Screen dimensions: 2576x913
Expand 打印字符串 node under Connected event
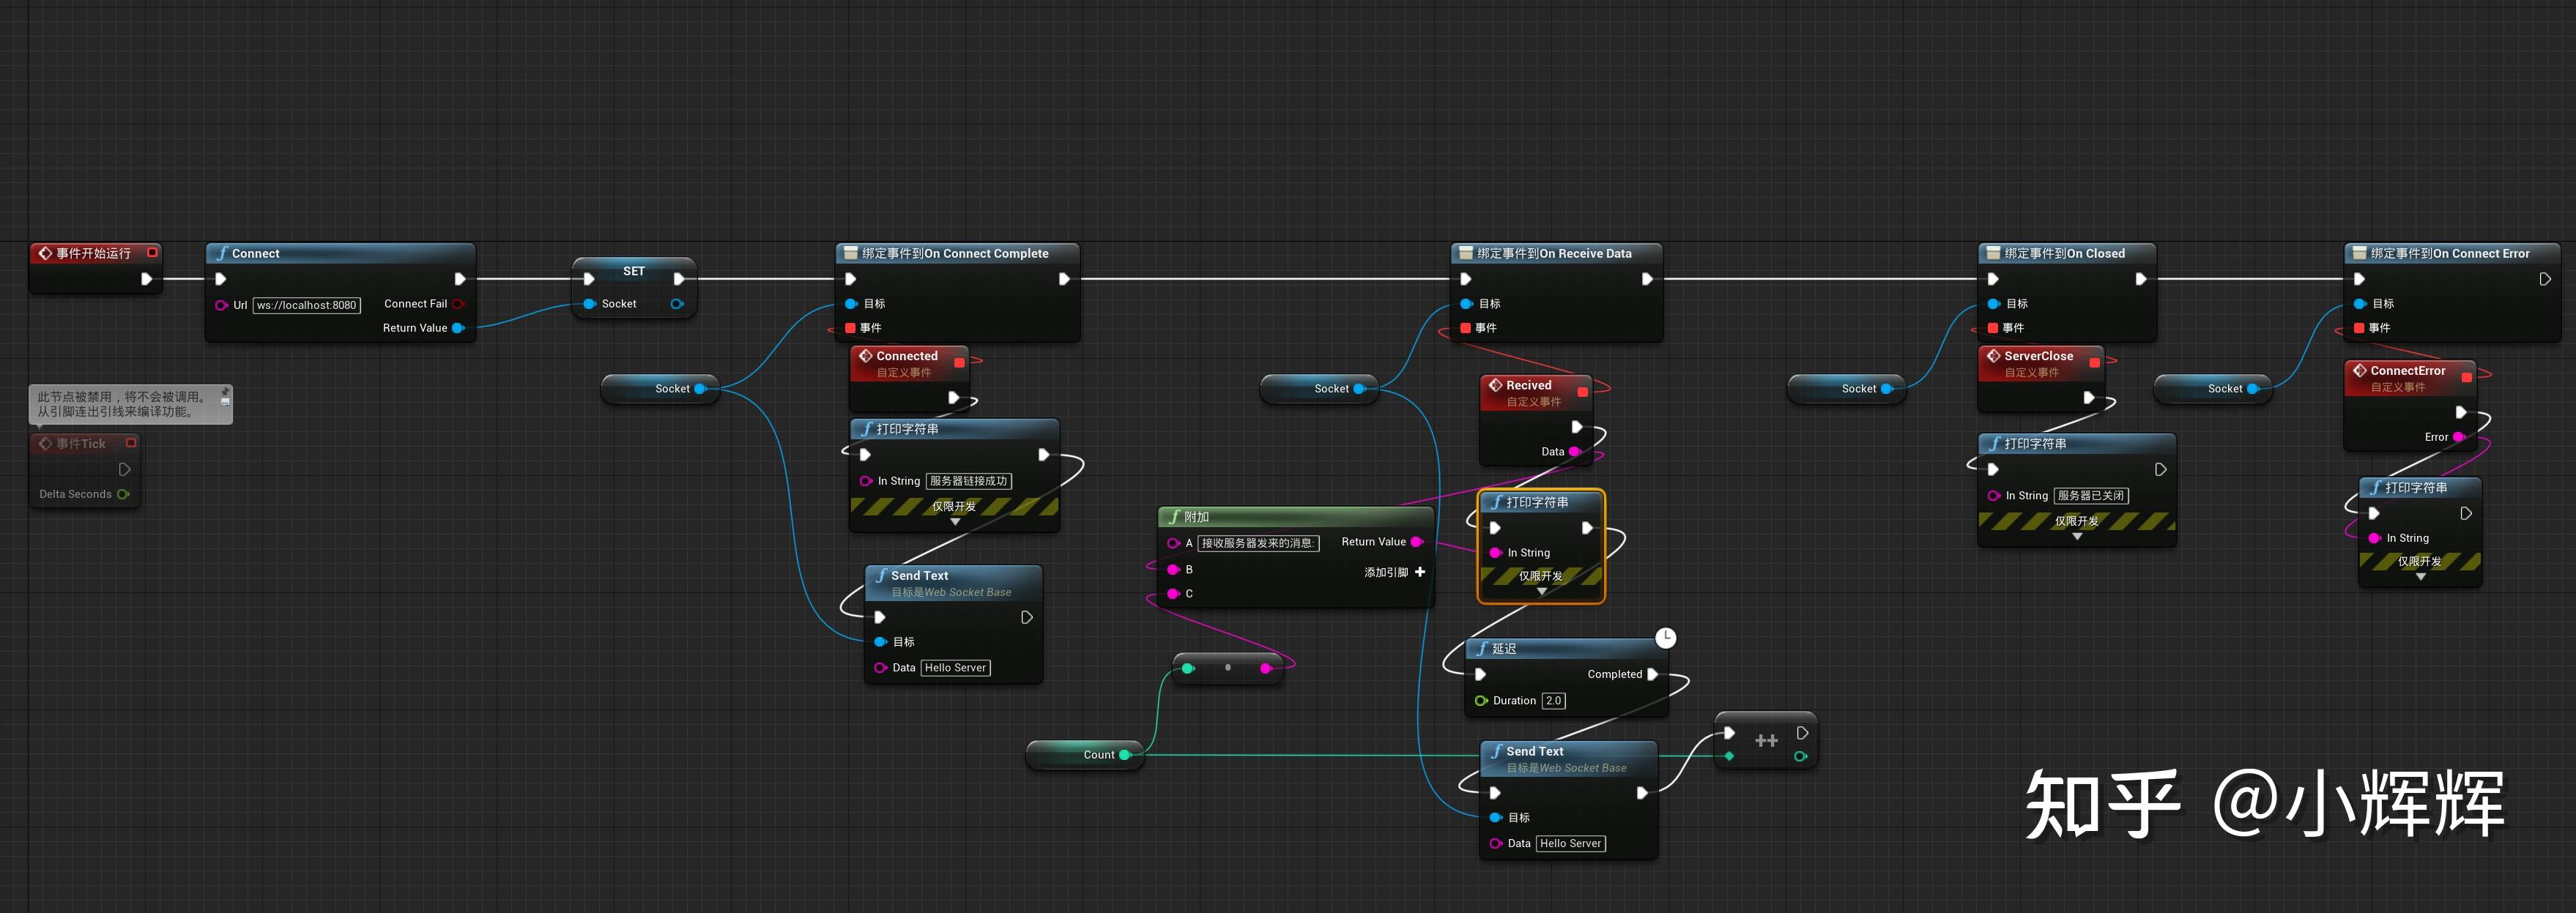click(955, 522)
